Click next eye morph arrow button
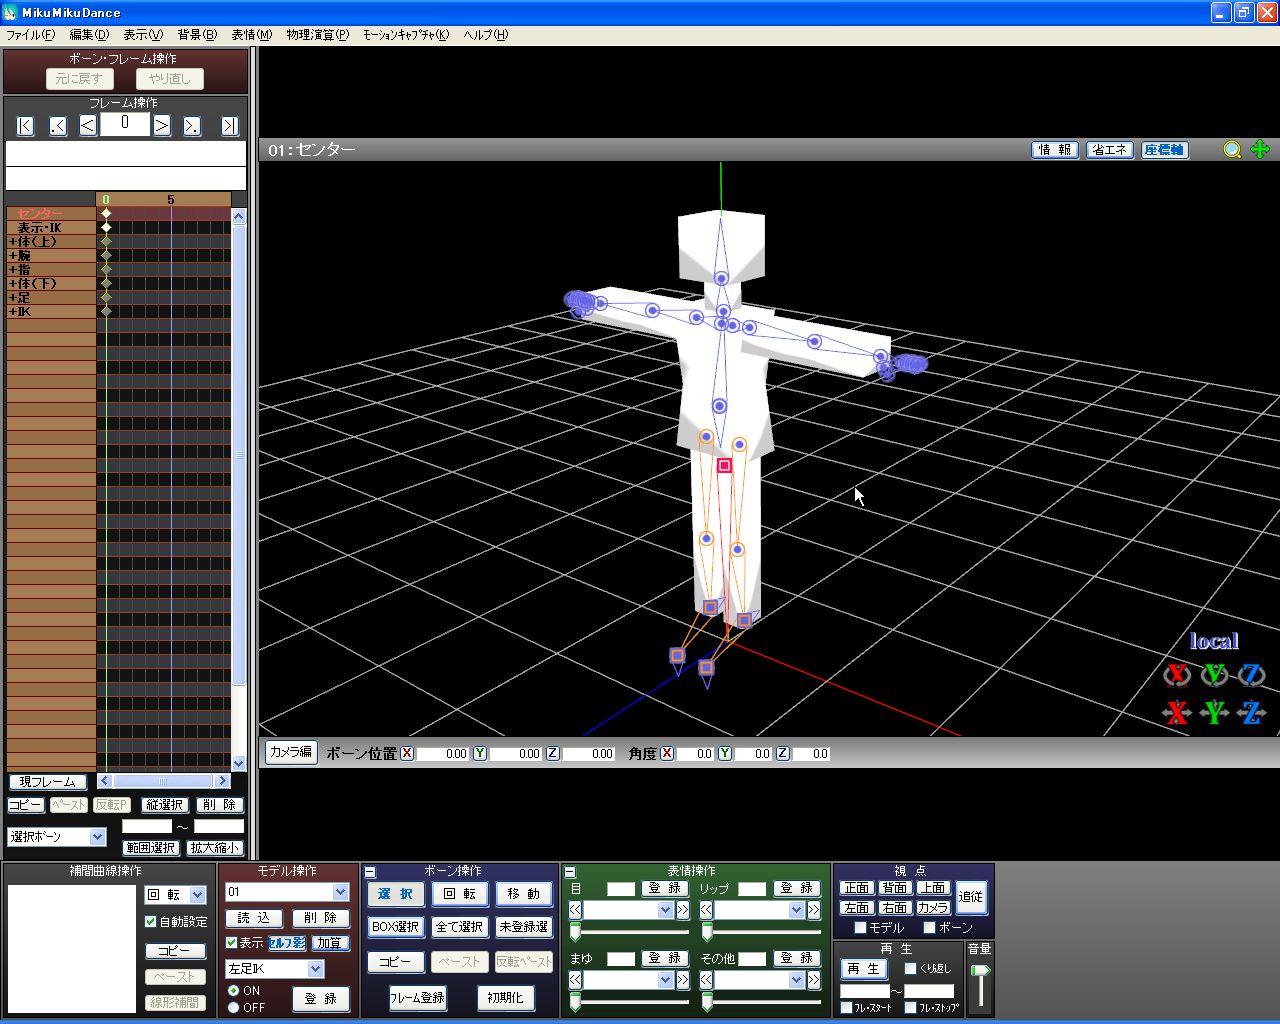Screen dimensions: 1280x1024 click(683, 910)
